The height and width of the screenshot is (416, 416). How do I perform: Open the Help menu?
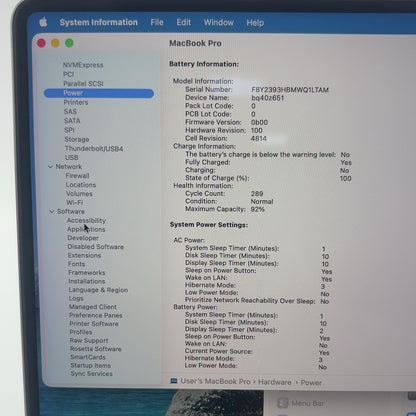point(255,23)
